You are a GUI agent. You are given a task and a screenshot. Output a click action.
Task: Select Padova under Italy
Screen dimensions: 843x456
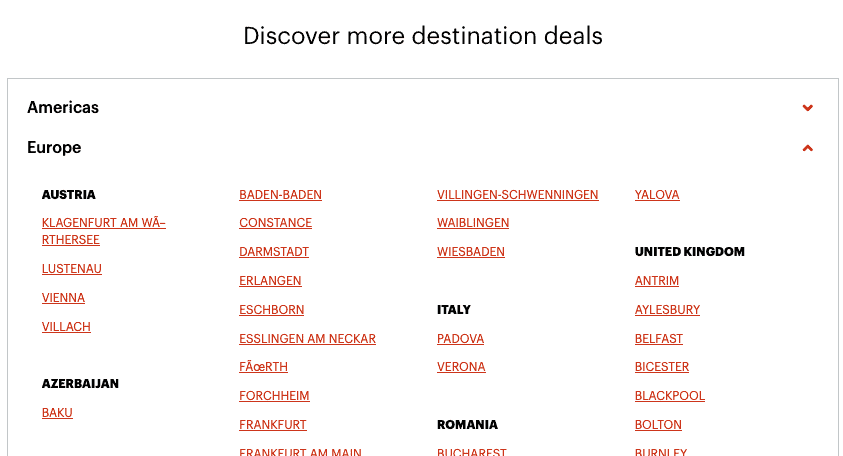[x=460, y=339]
